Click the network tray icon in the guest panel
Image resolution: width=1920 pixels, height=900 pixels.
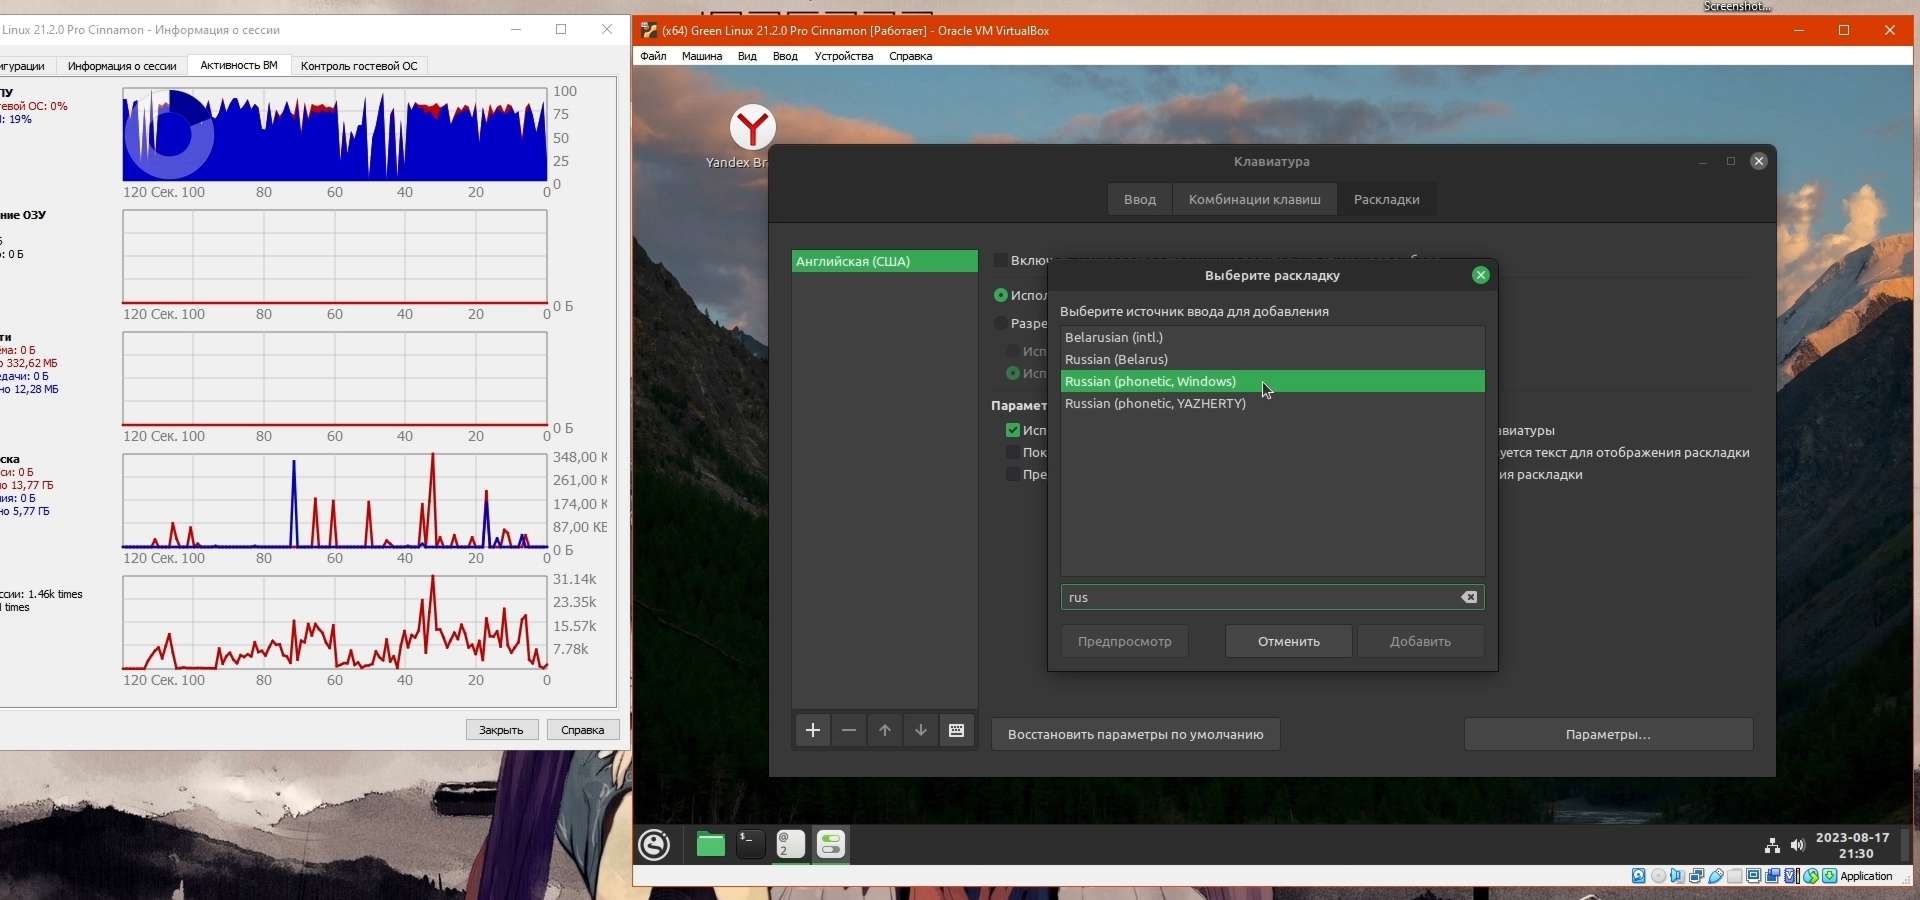(x=1772, y=846)
